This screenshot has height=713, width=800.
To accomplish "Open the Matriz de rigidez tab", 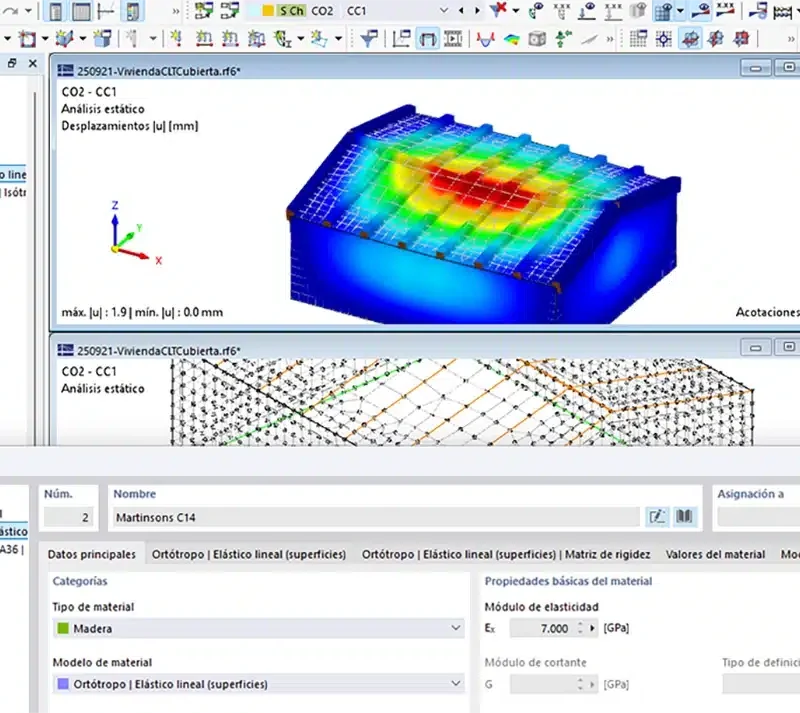I will pos(506,554).
